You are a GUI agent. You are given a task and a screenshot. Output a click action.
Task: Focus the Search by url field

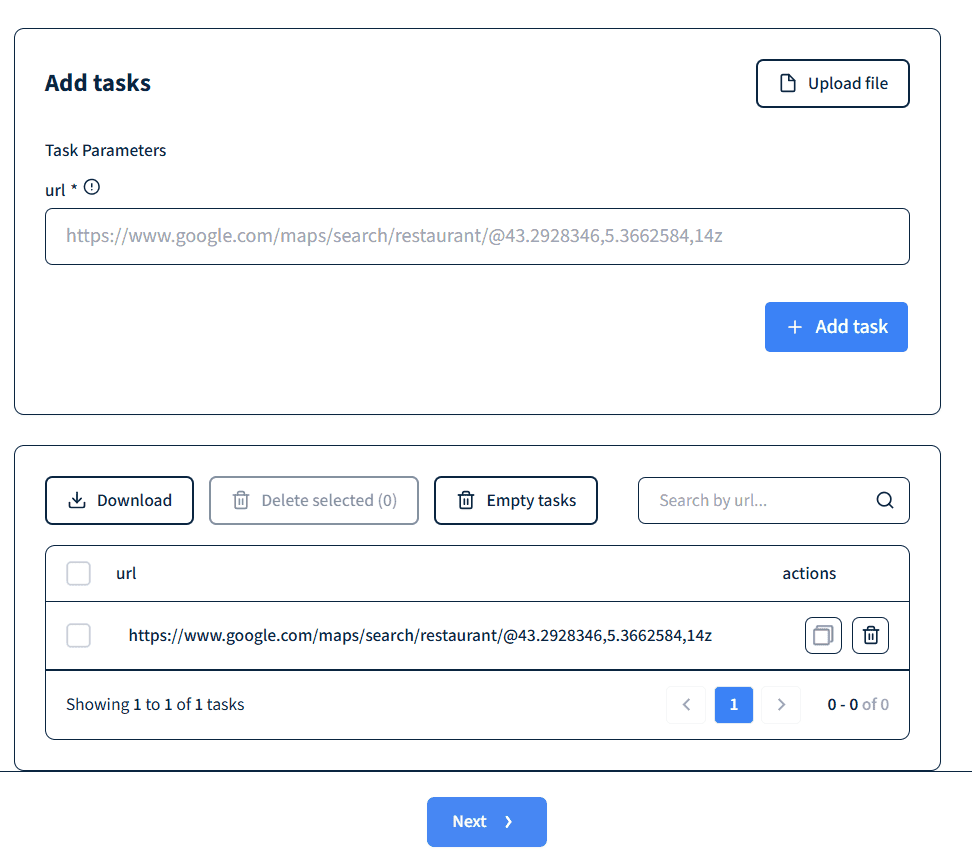click(x=760, y=500)
